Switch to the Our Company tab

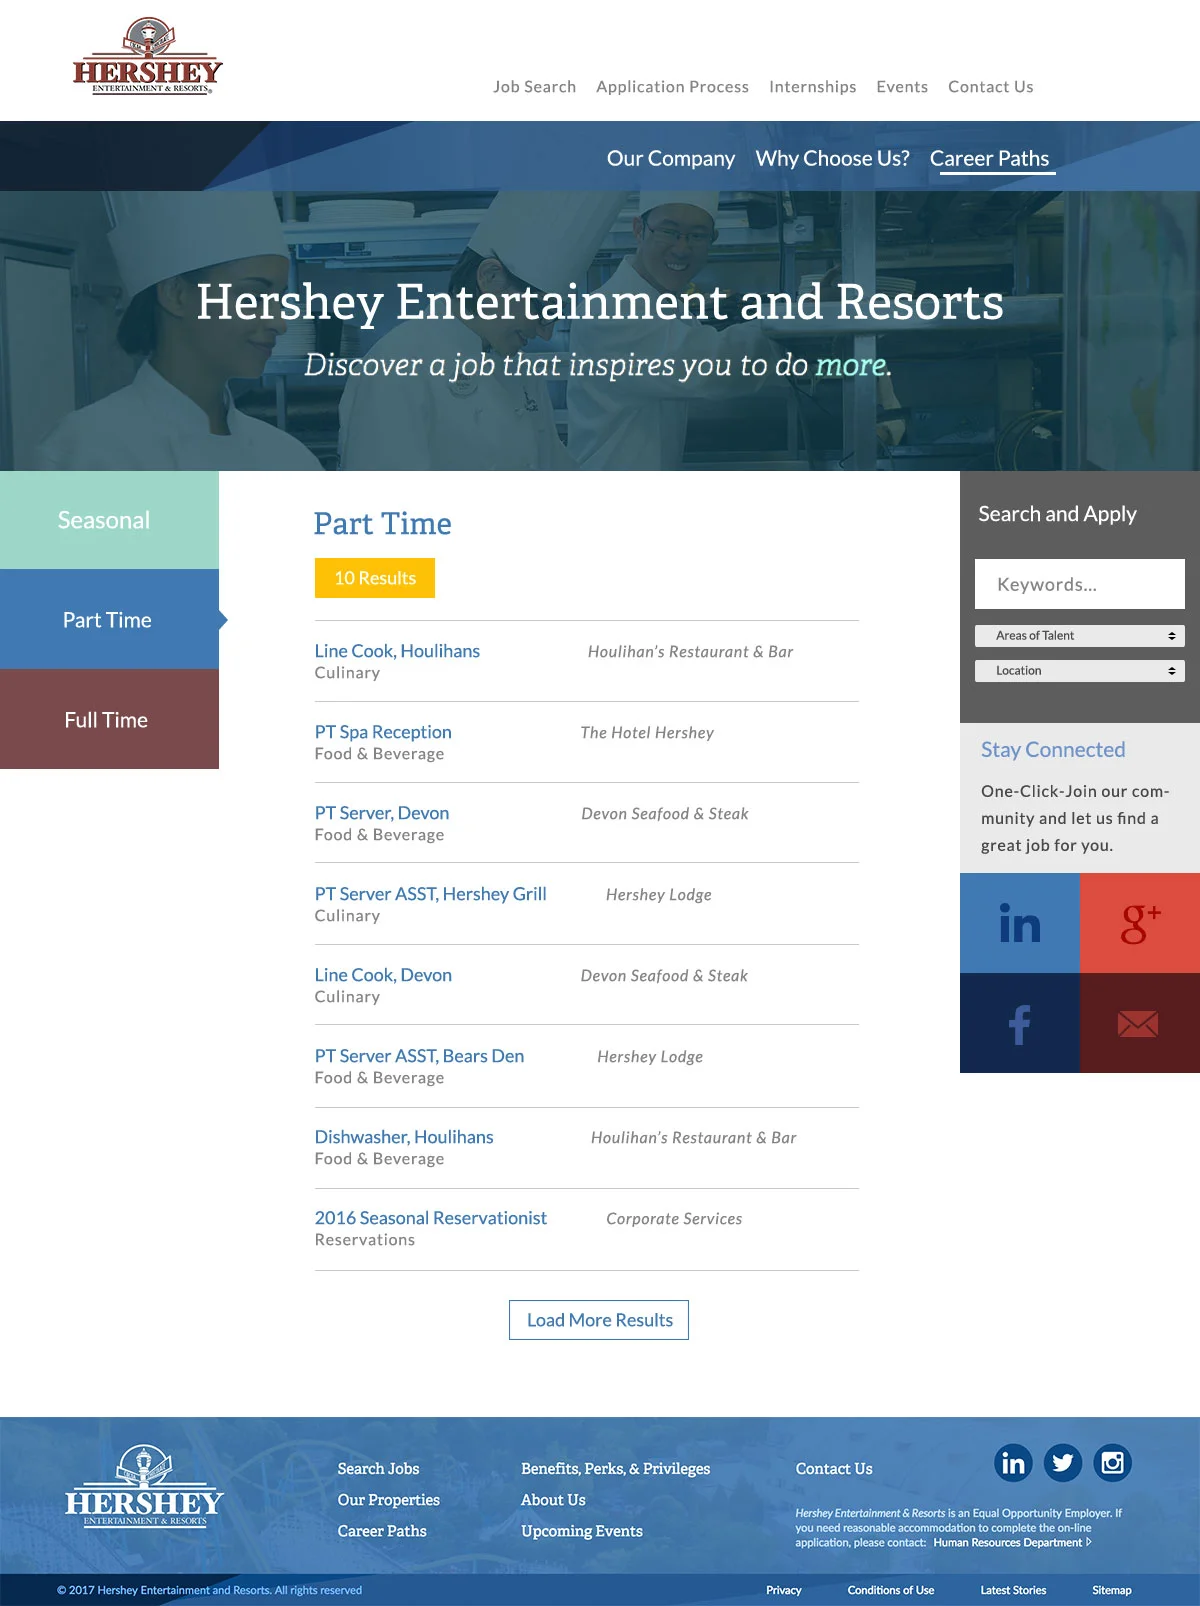click(671, 158)
